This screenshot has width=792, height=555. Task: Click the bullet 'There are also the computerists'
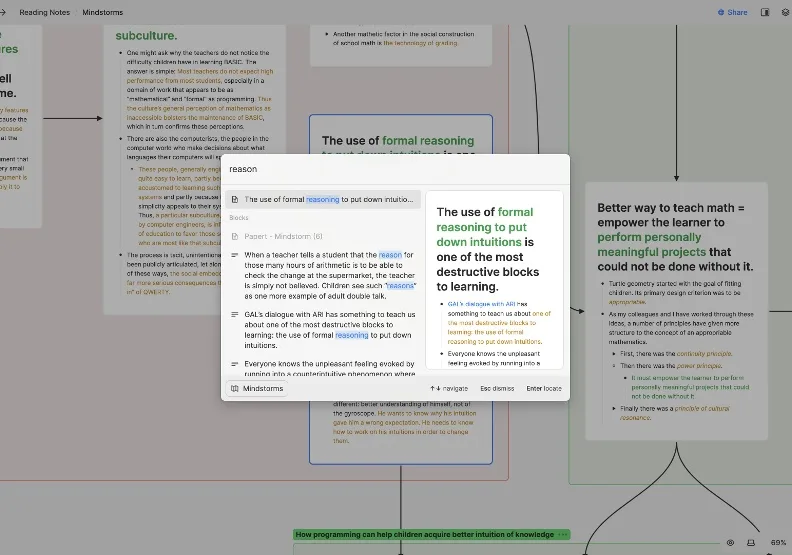197,148
